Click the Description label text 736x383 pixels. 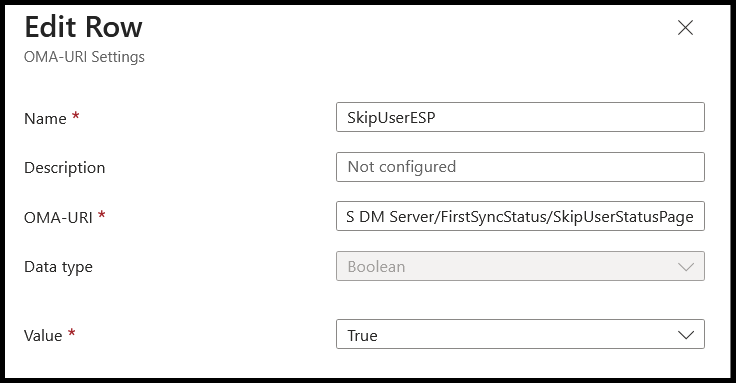pos(64,168)
